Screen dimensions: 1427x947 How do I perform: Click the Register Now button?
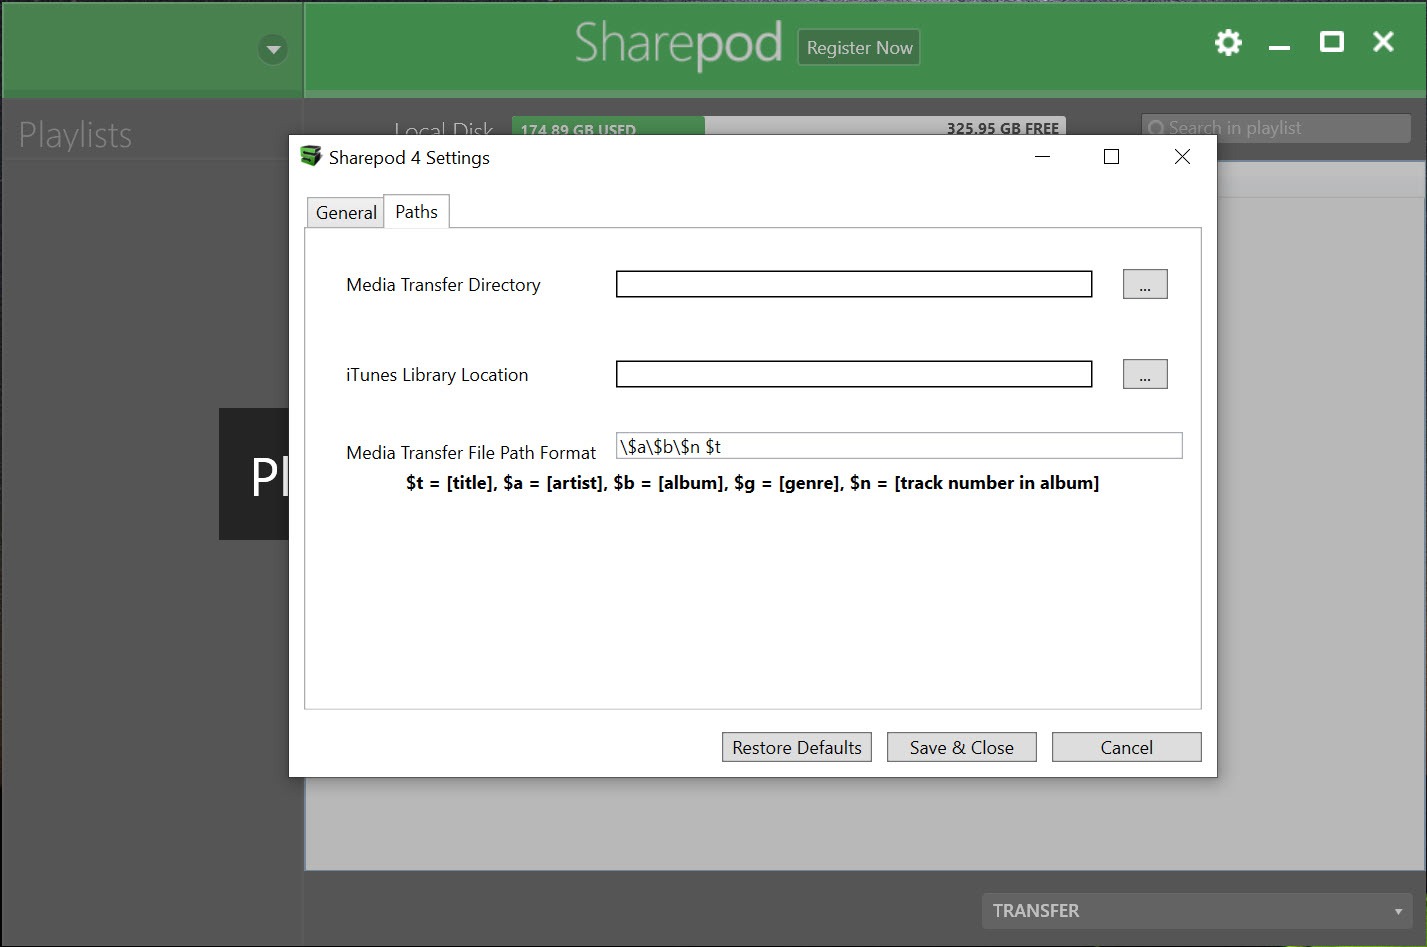click(x=859, y=47)
